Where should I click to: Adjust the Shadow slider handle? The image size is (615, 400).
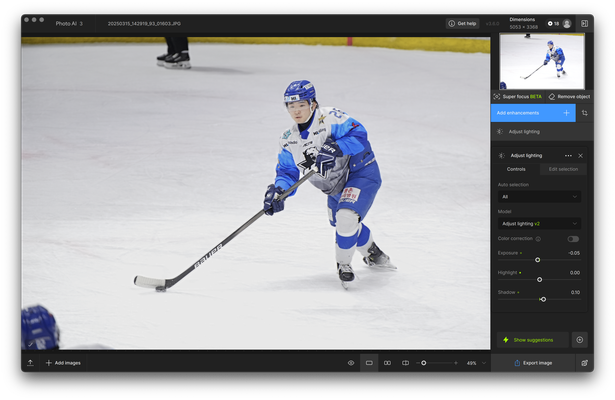(x=543, y=299)
